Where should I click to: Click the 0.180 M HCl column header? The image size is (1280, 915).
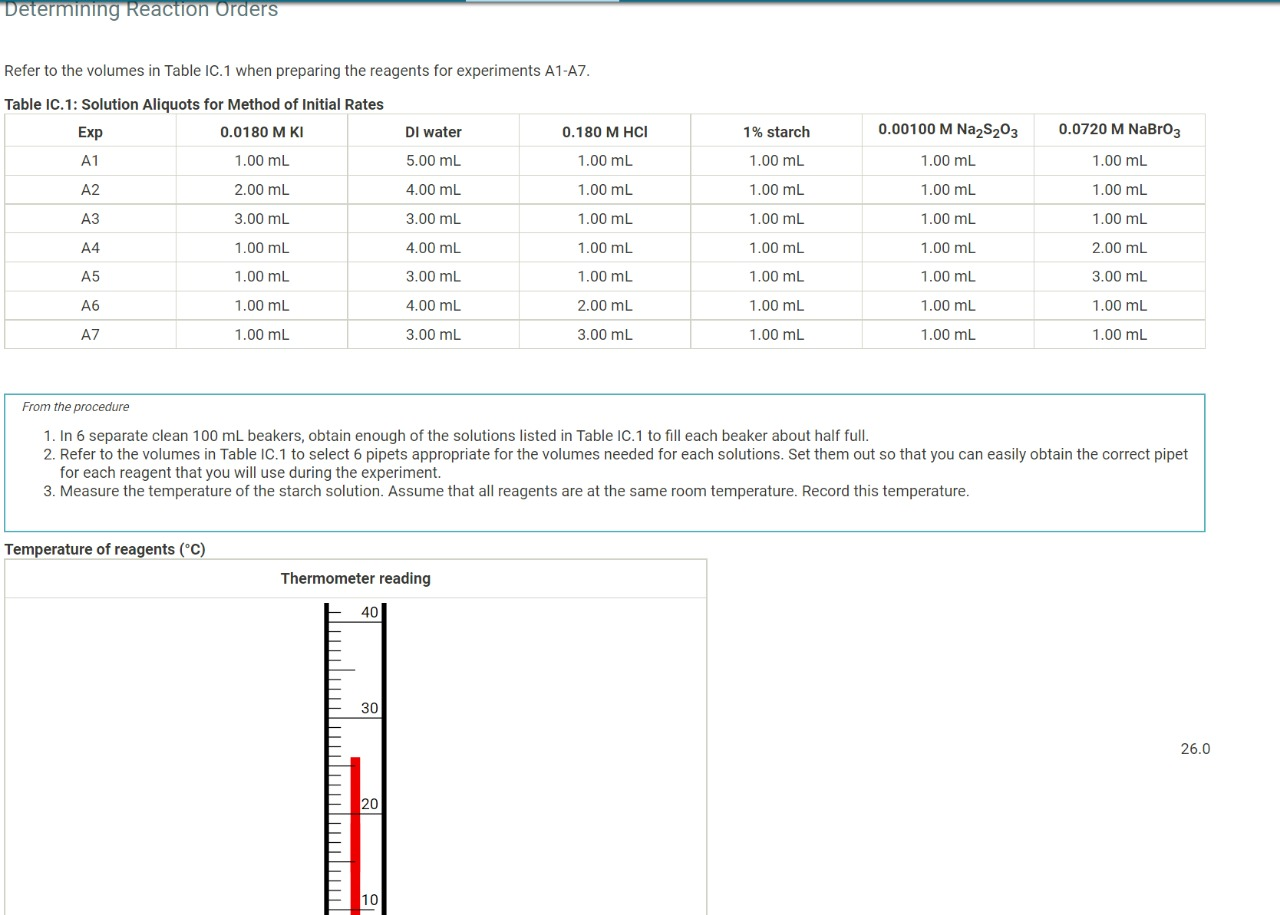pyautogui.click(x=604, y=131)
